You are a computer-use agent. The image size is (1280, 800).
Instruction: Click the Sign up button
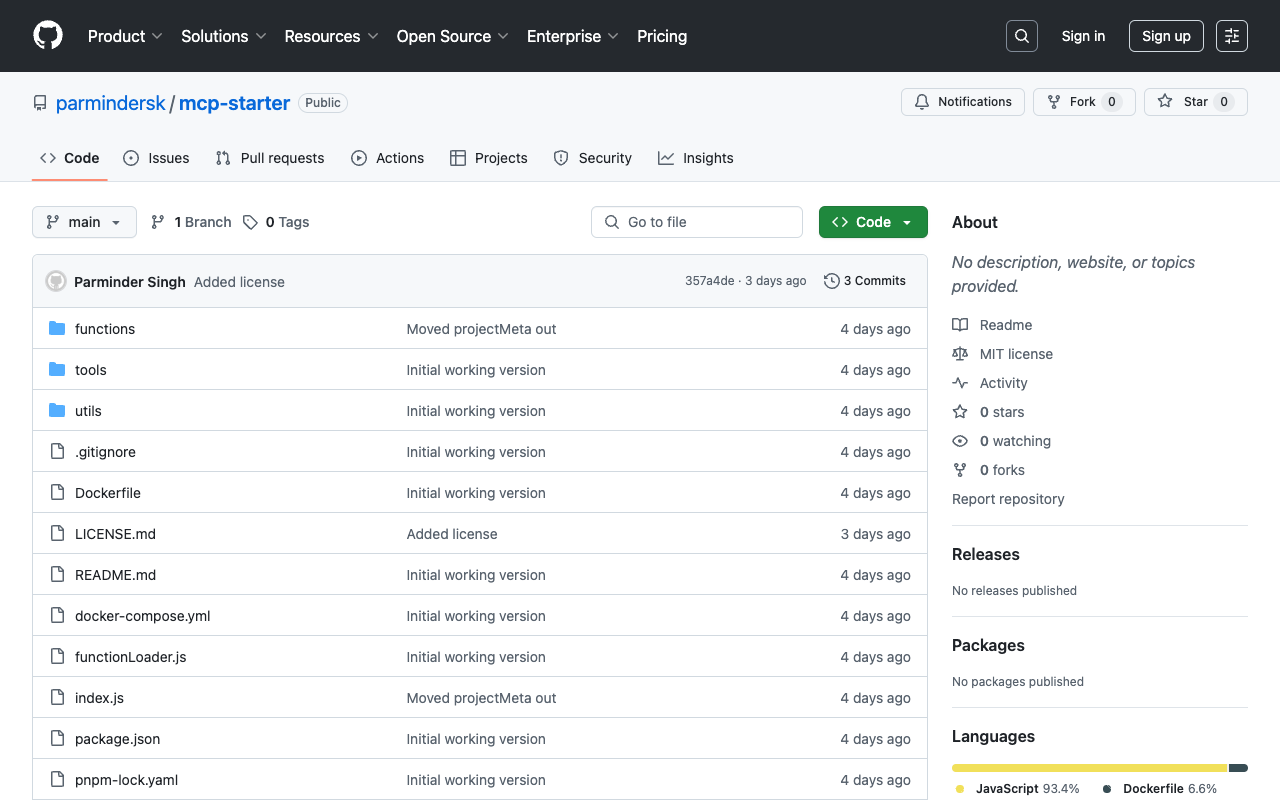pyautogui.click(x=1166, y=36)
